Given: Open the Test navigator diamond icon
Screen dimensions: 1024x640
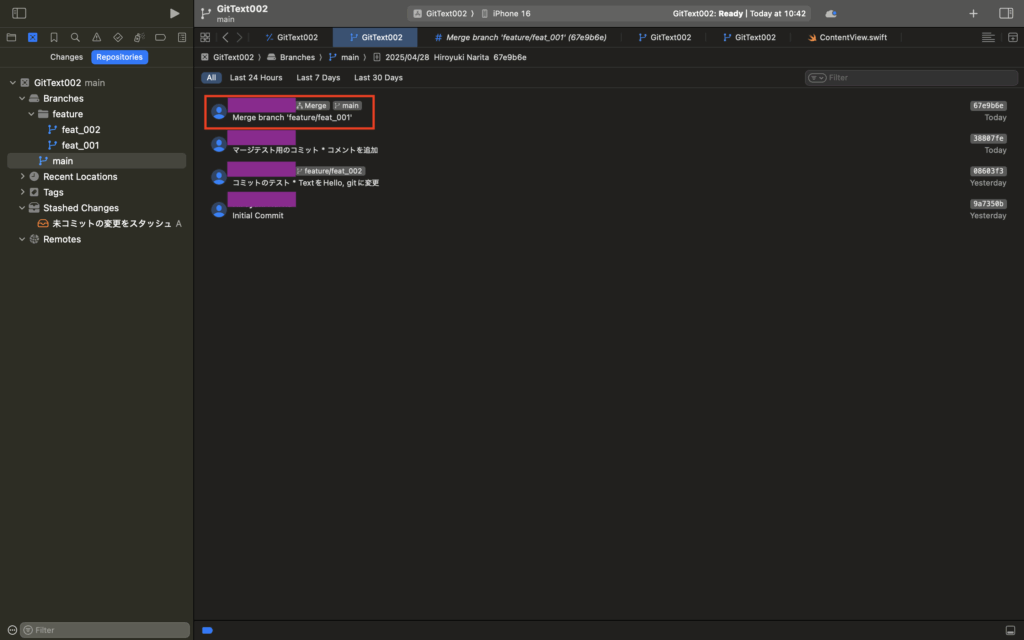Looking at the screenshot, I should [x=118, y=37].
